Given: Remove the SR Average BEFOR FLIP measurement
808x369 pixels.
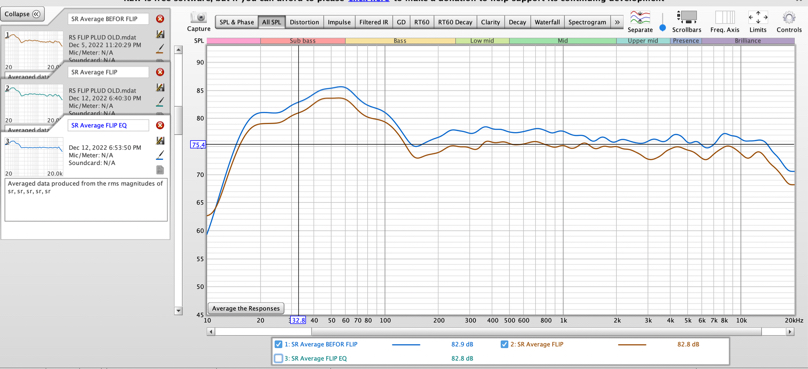Looking at the screenshot, I should (160, 19).
